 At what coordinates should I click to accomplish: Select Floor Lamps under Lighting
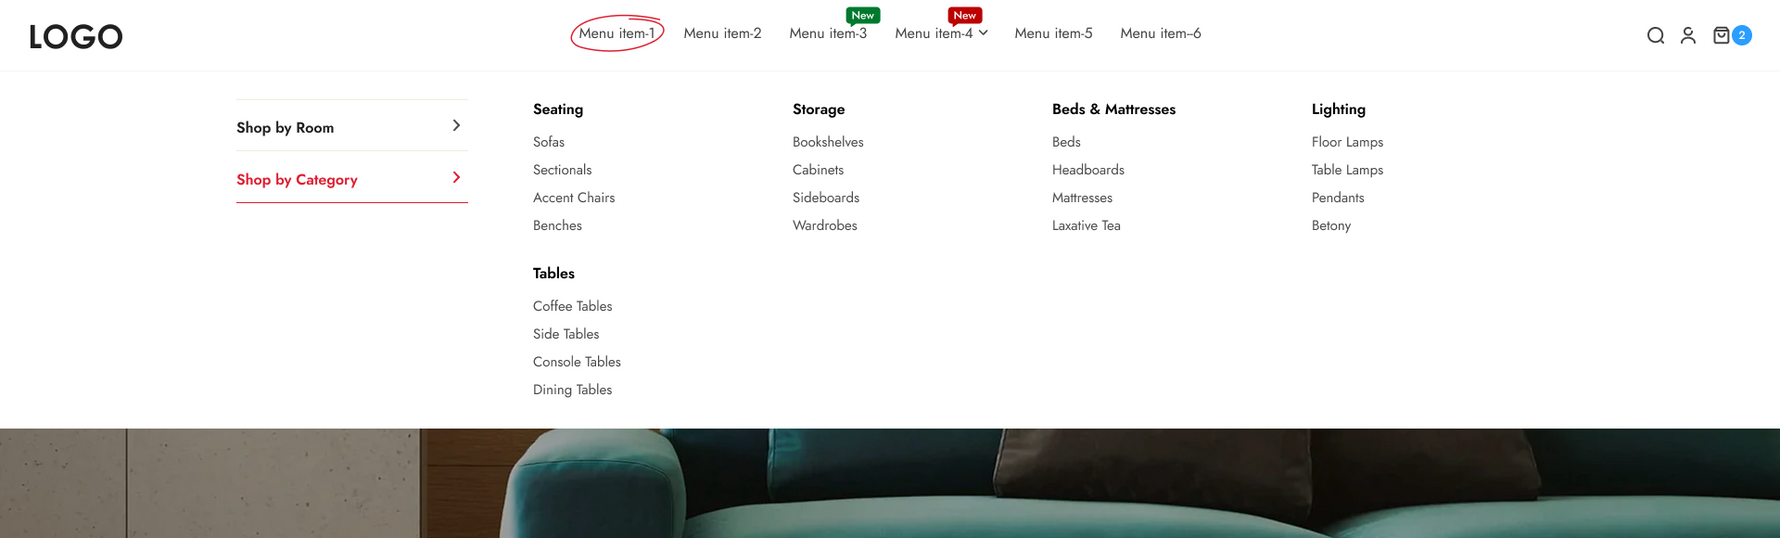1347,142
